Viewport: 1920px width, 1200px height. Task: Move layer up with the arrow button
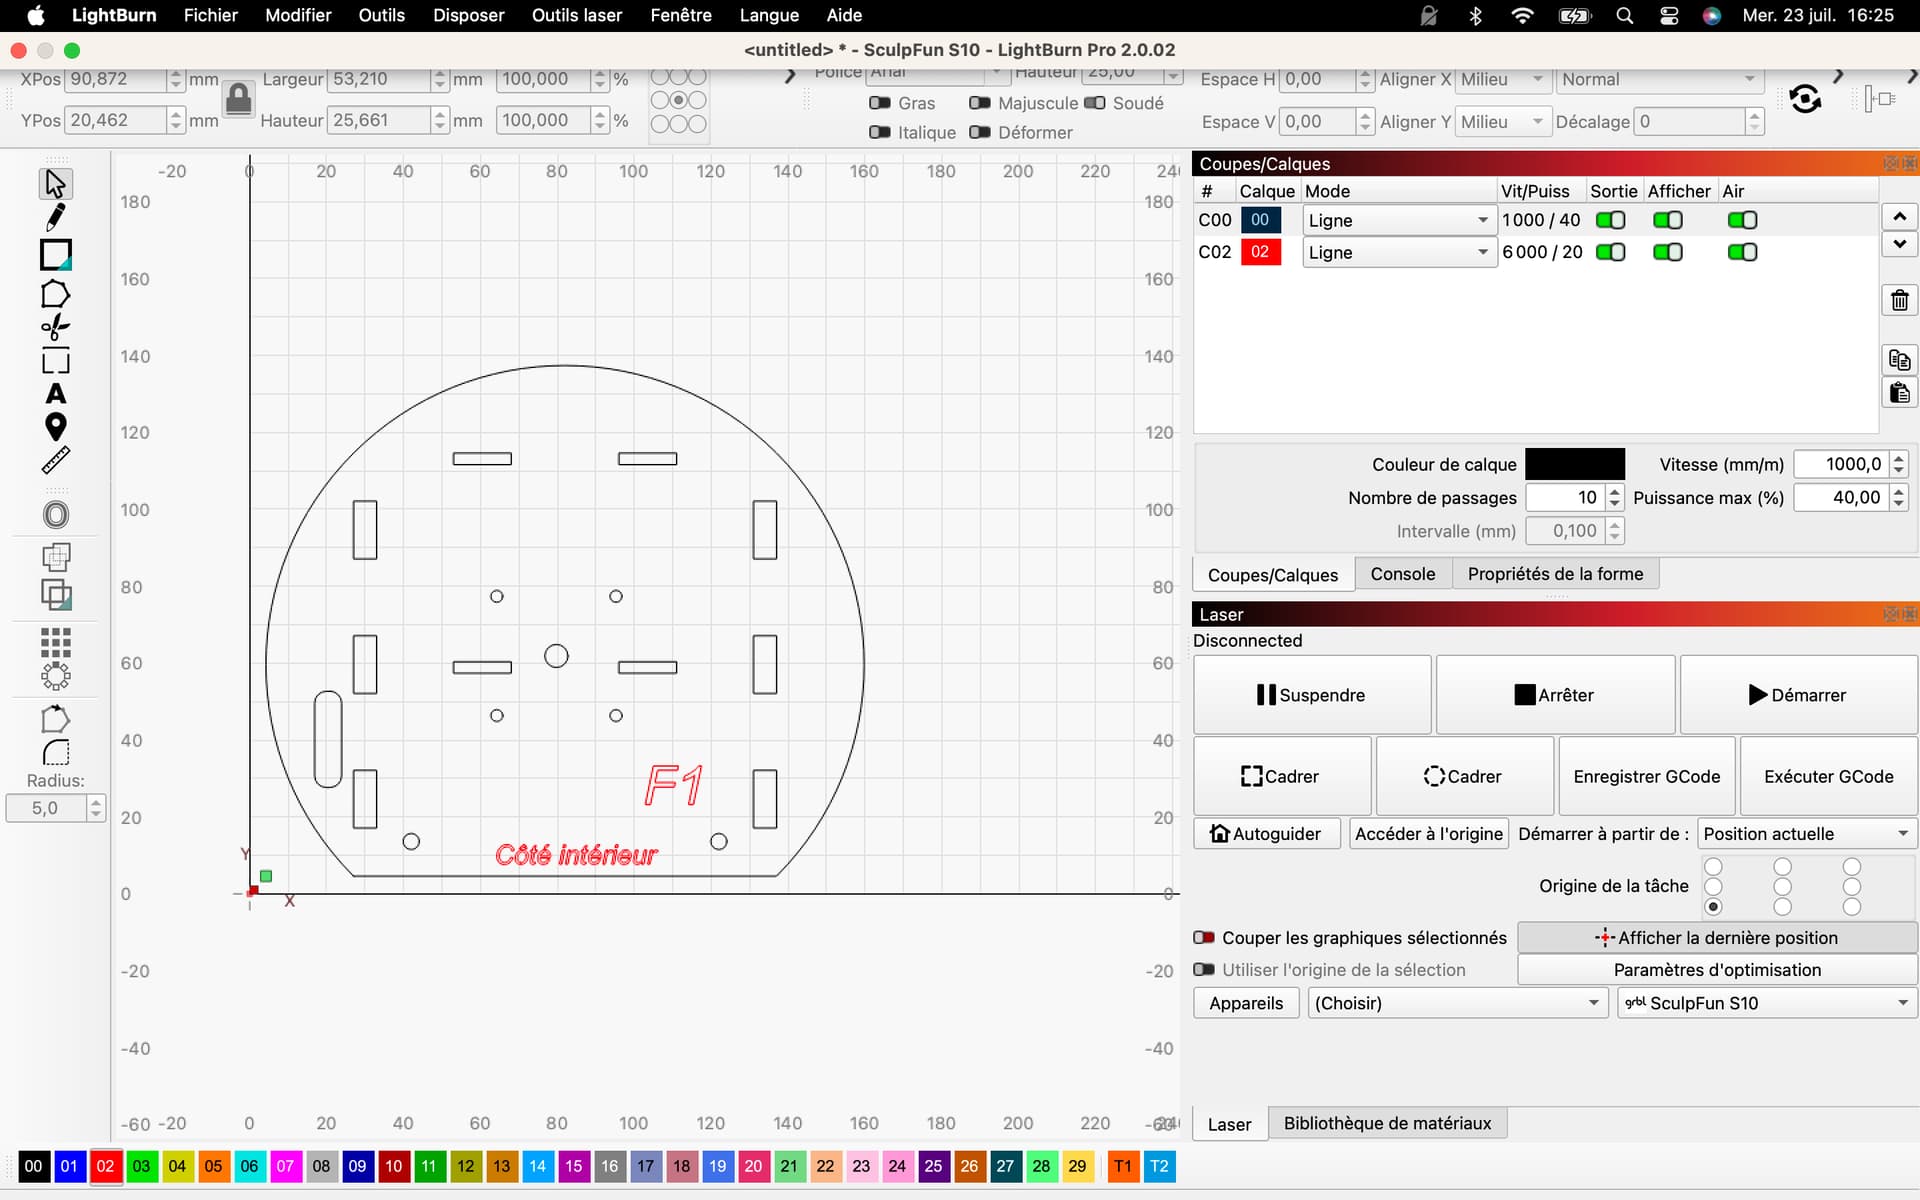coord(1899,216)
